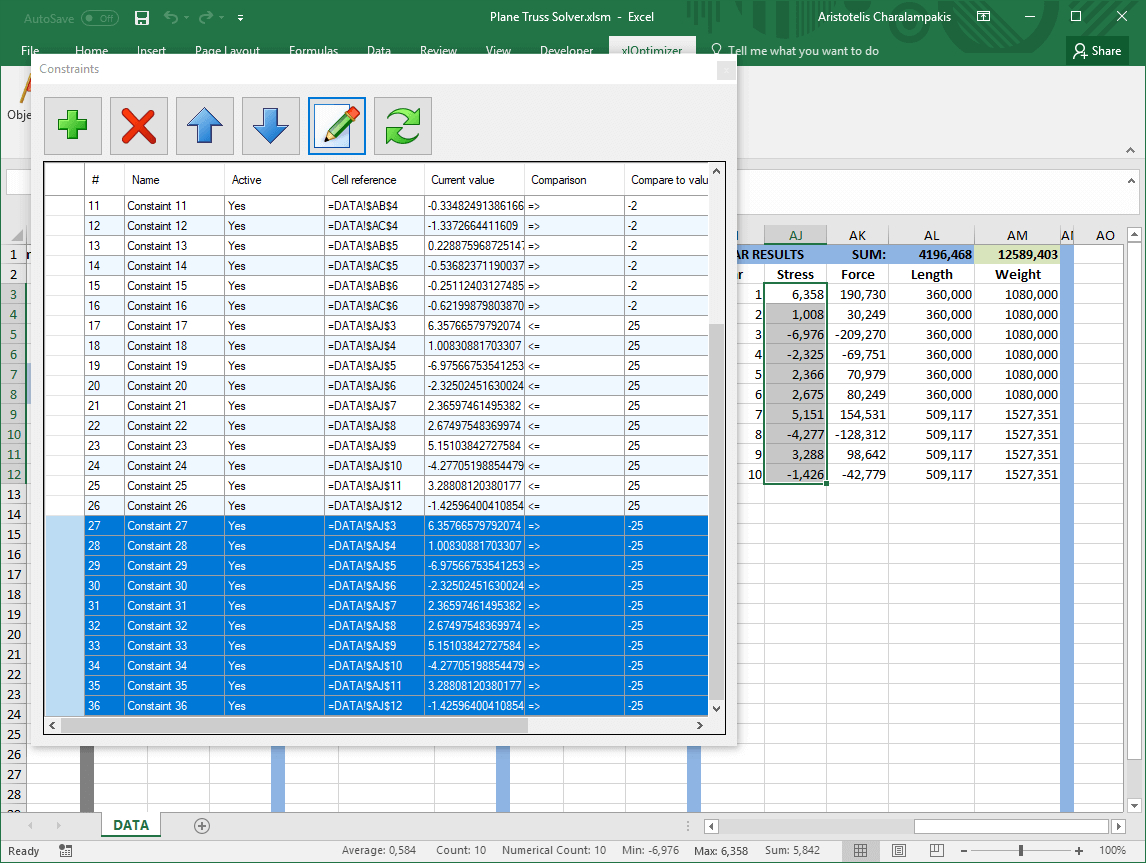
Task: Toggle the AutoSave switch
Action: pyautogui.click(x=99, y=18)
